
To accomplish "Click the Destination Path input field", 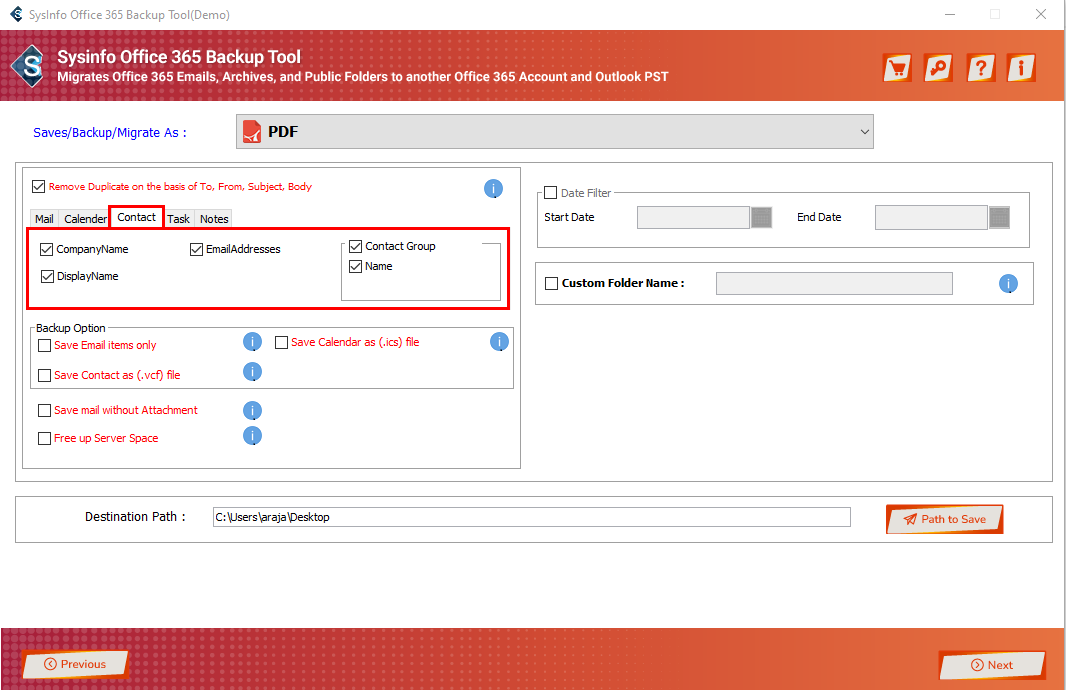I will tap(532, 517).
